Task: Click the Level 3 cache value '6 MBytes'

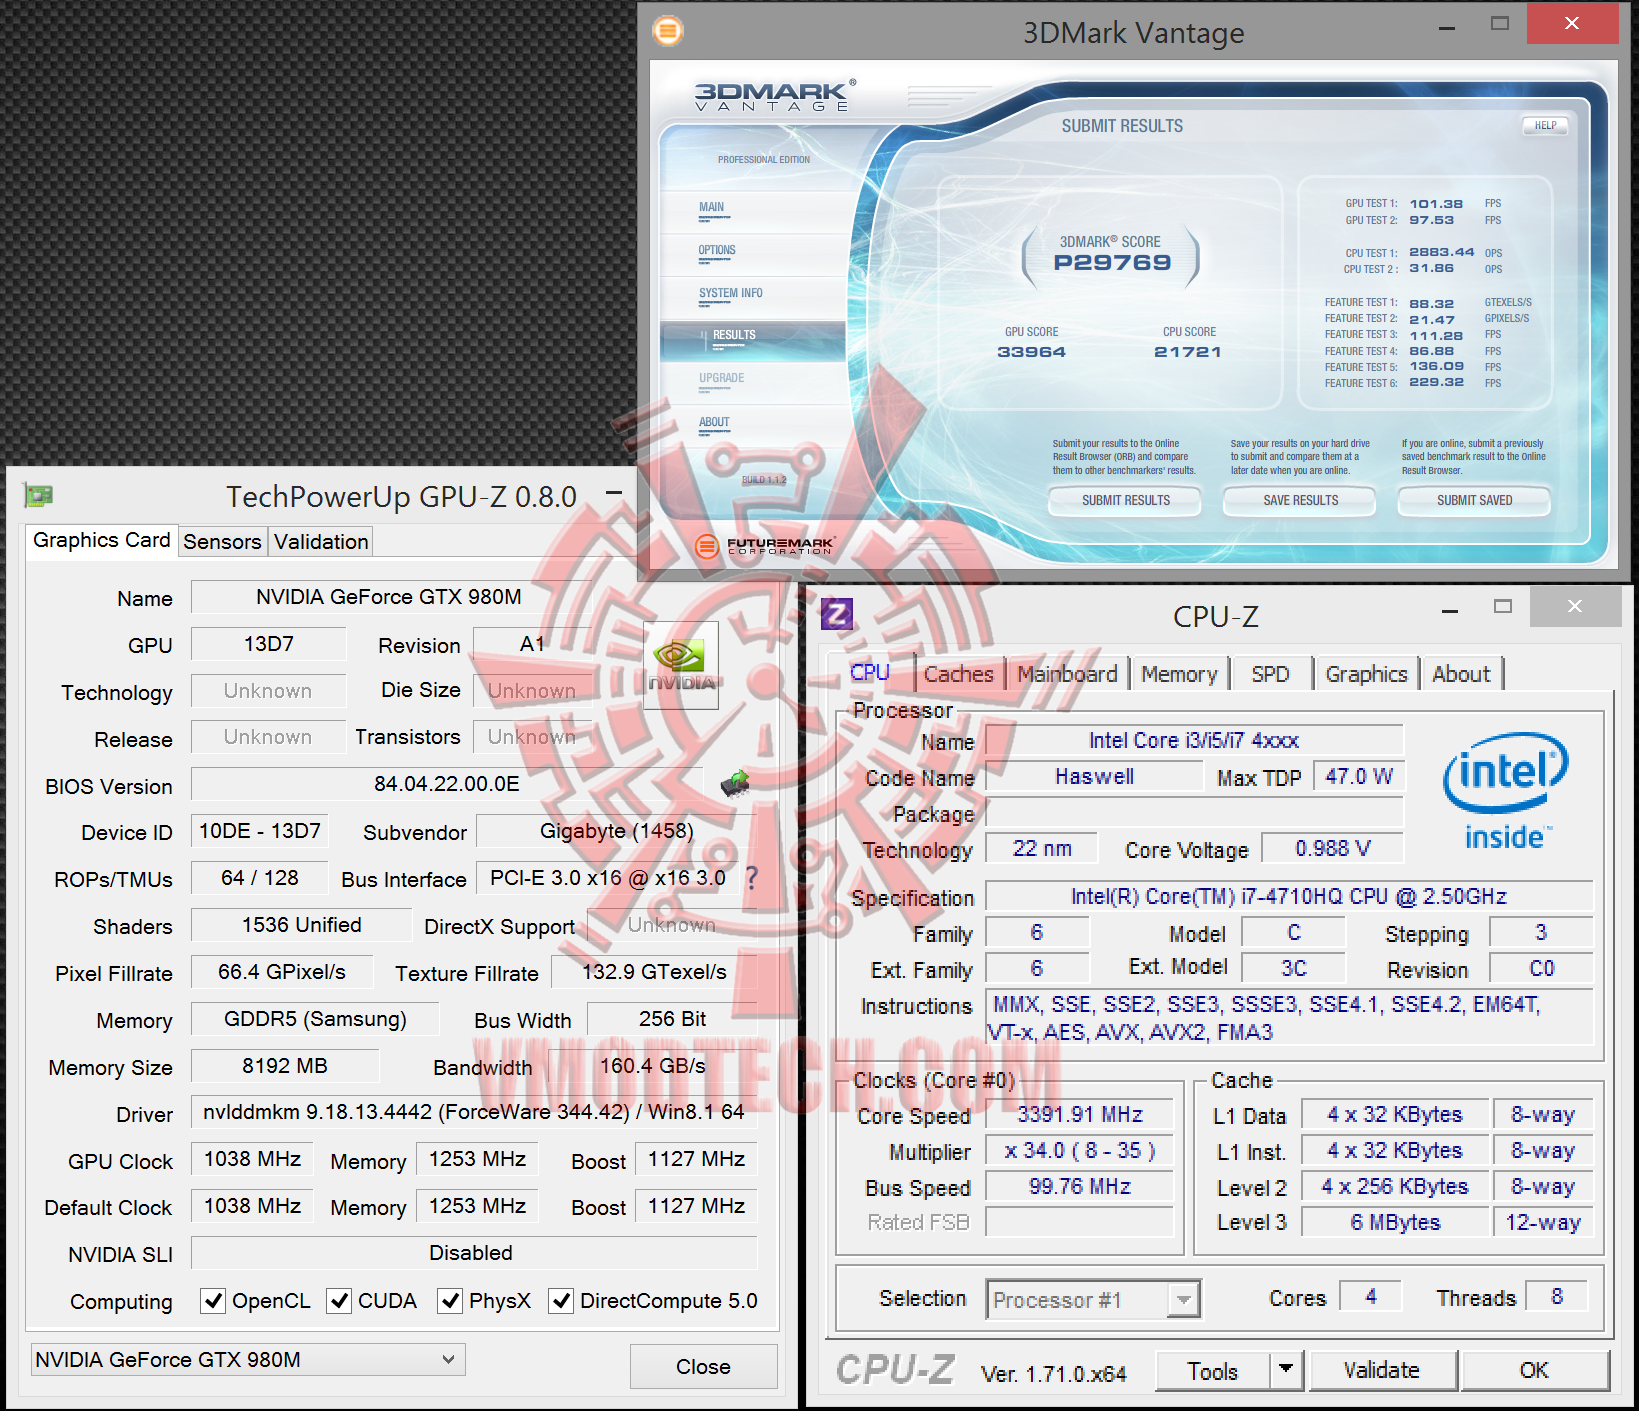Action: pyautogui.click(x=1395, y=1222)
